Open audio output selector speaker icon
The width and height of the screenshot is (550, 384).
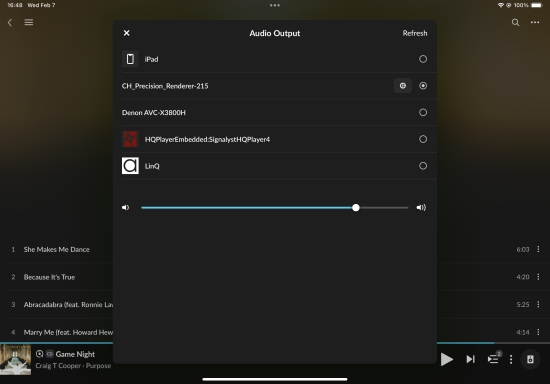tap(530, 359)
